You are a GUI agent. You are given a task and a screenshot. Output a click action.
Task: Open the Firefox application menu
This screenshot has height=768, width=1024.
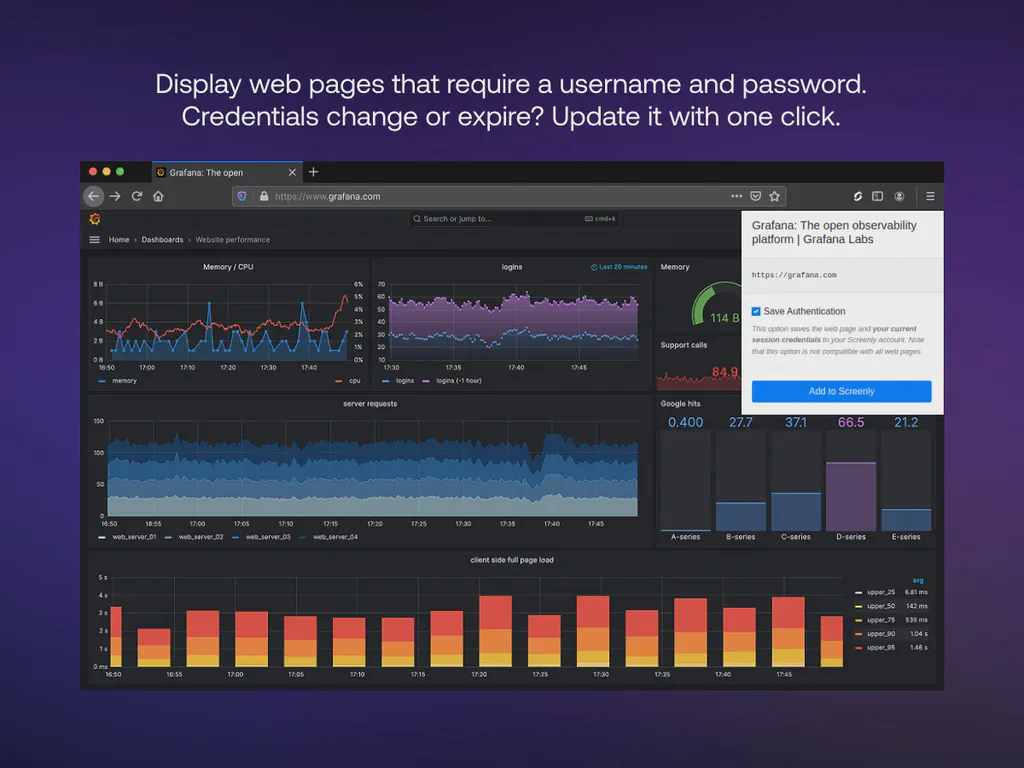coord(929,196)
